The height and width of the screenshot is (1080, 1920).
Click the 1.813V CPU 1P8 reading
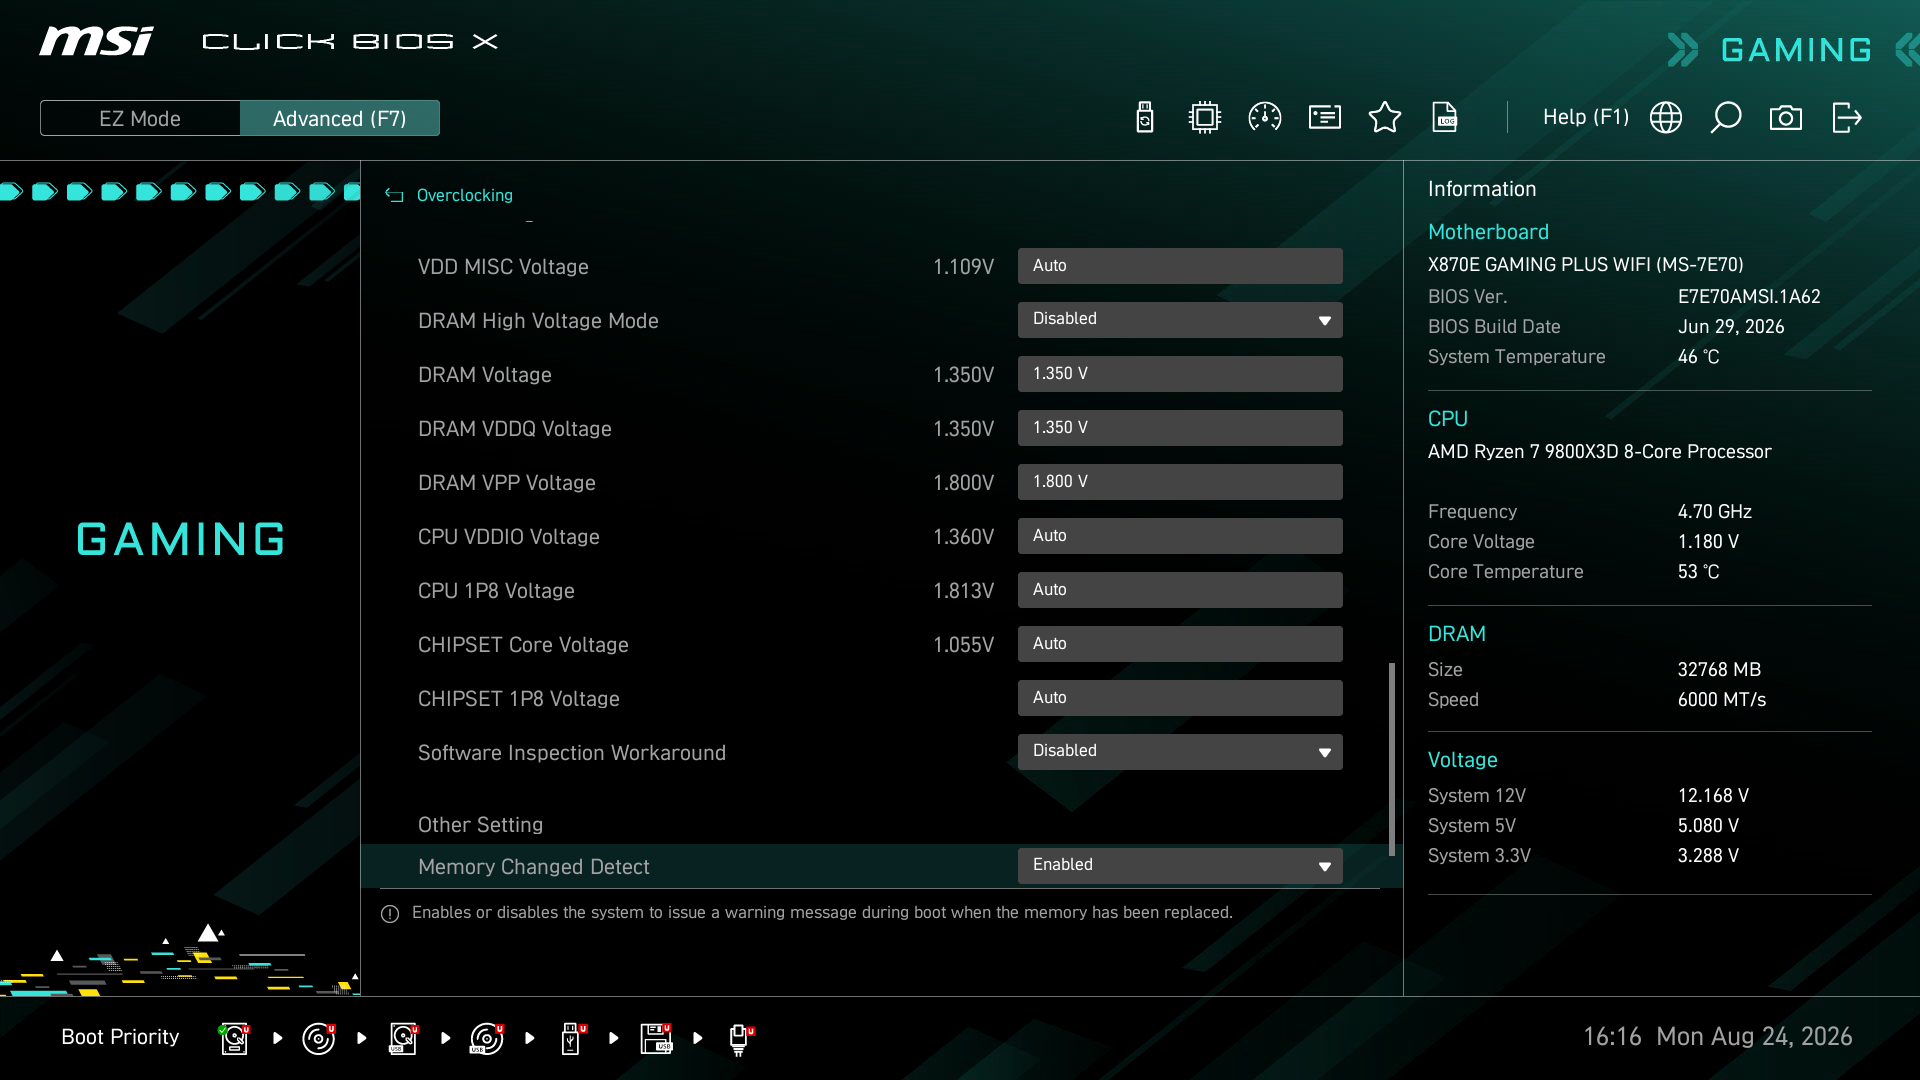[963, 591]
